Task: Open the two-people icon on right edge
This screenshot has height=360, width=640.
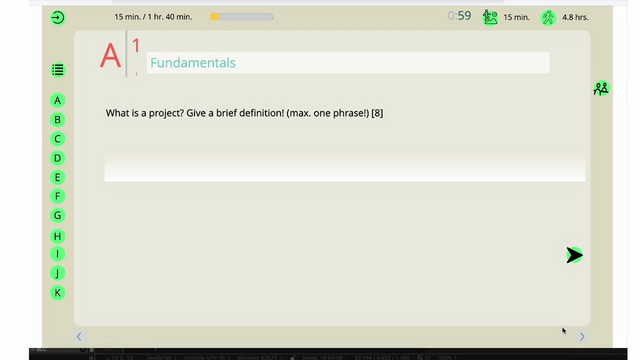Action: pyautogui.click(x=601, y=88)
